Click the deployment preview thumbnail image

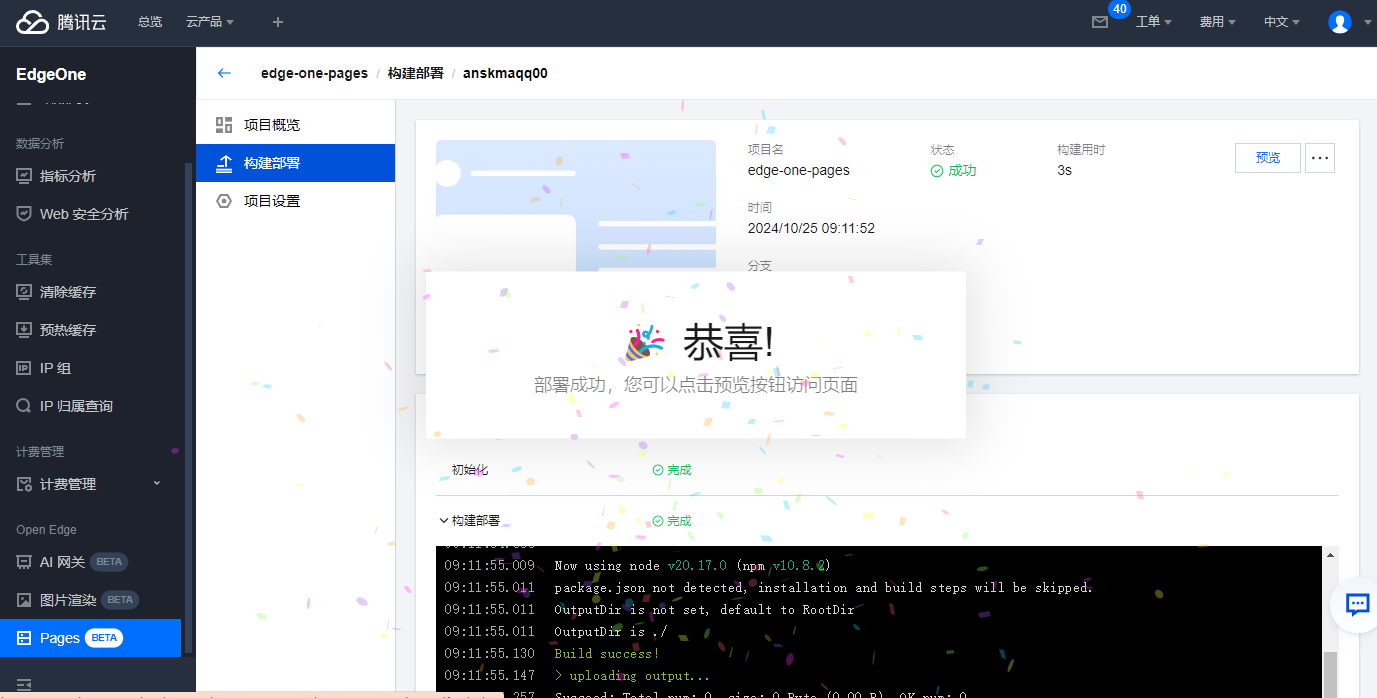576,205
